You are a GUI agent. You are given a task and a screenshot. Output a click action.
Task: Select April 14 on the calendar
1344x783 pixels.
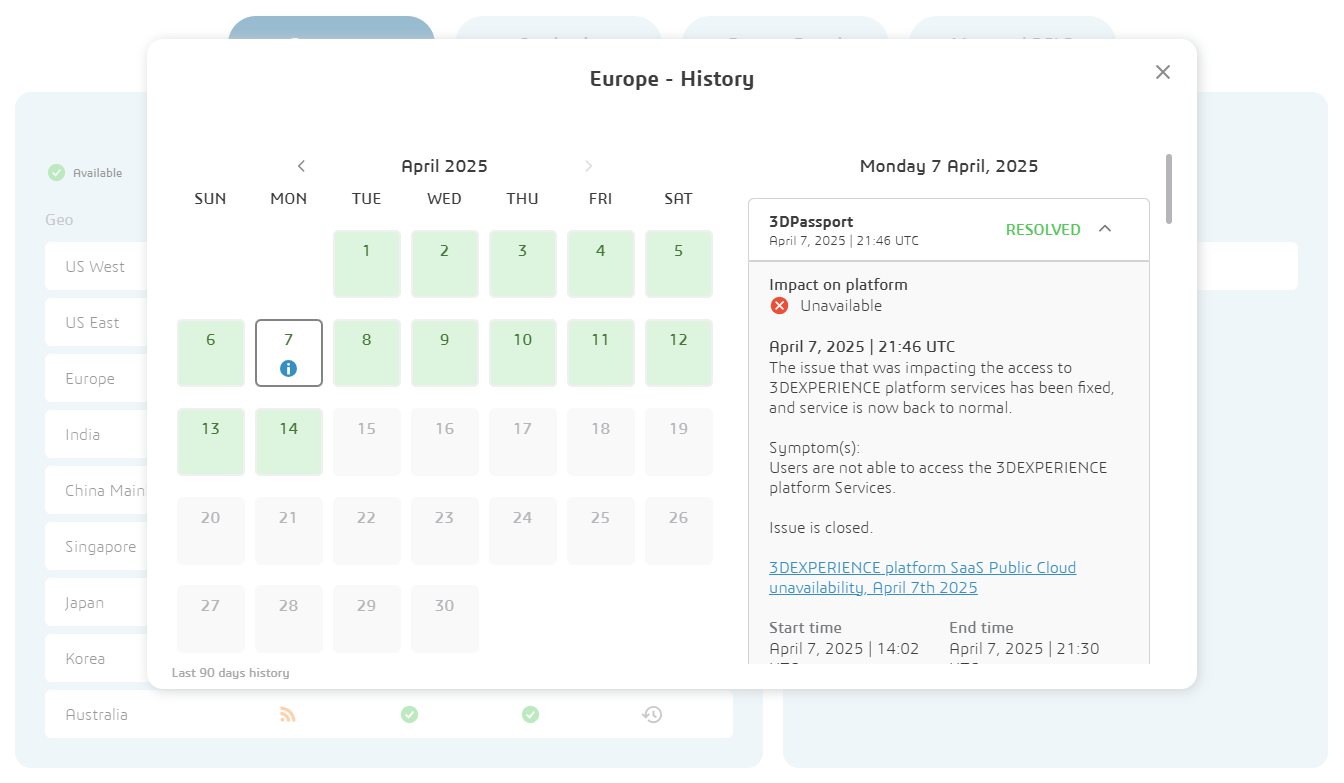[288, 441]
